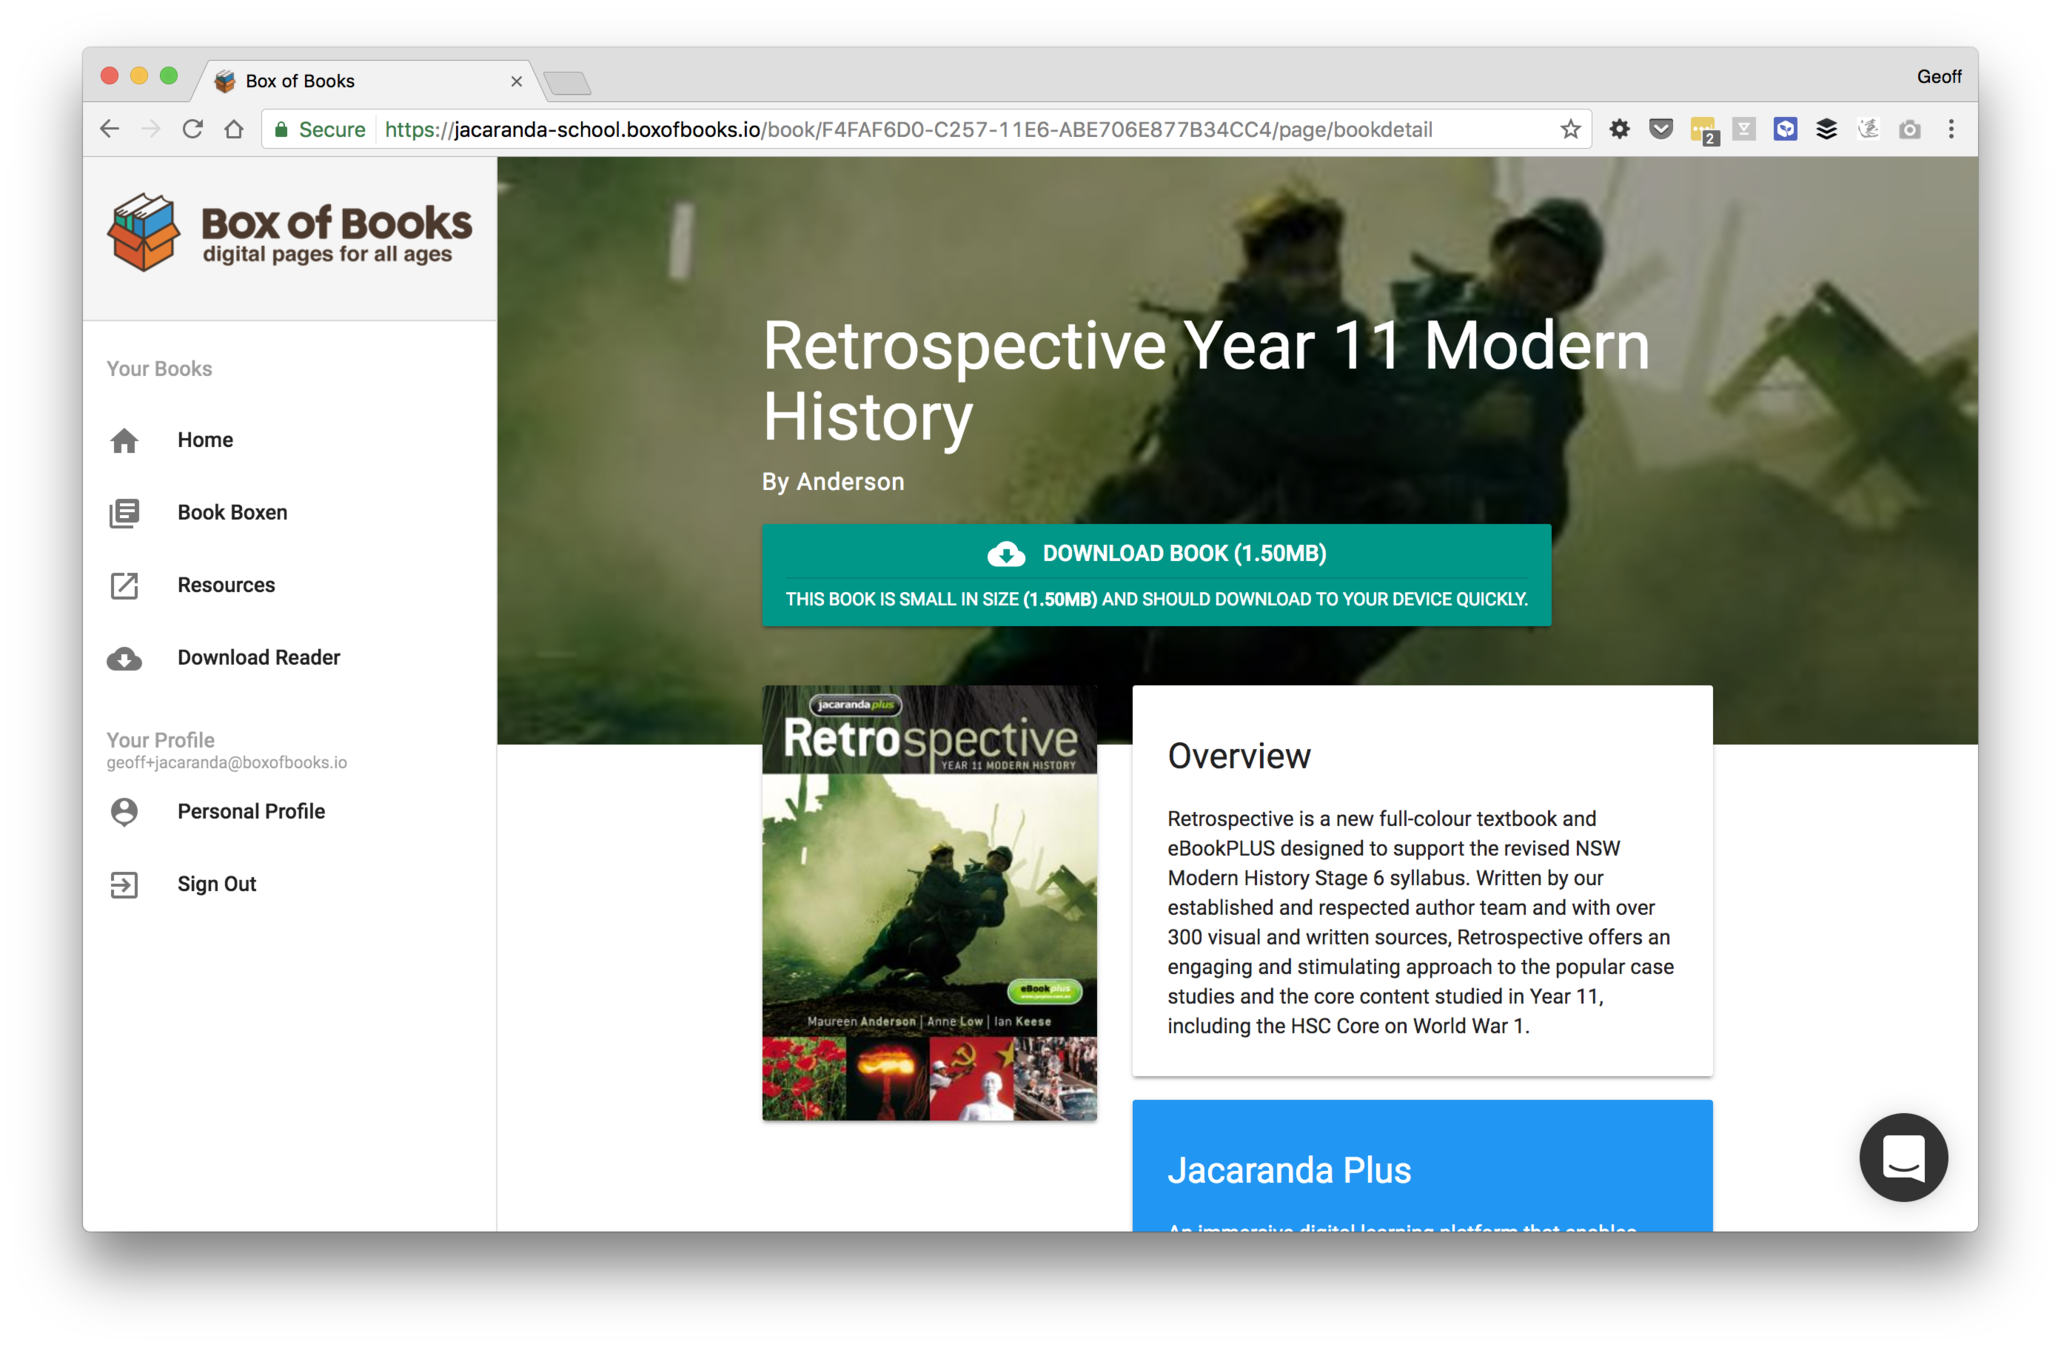The image size is (2061, 1350).
Task: Open Book Boxen from sidebar icon
Action: [124, 513]
